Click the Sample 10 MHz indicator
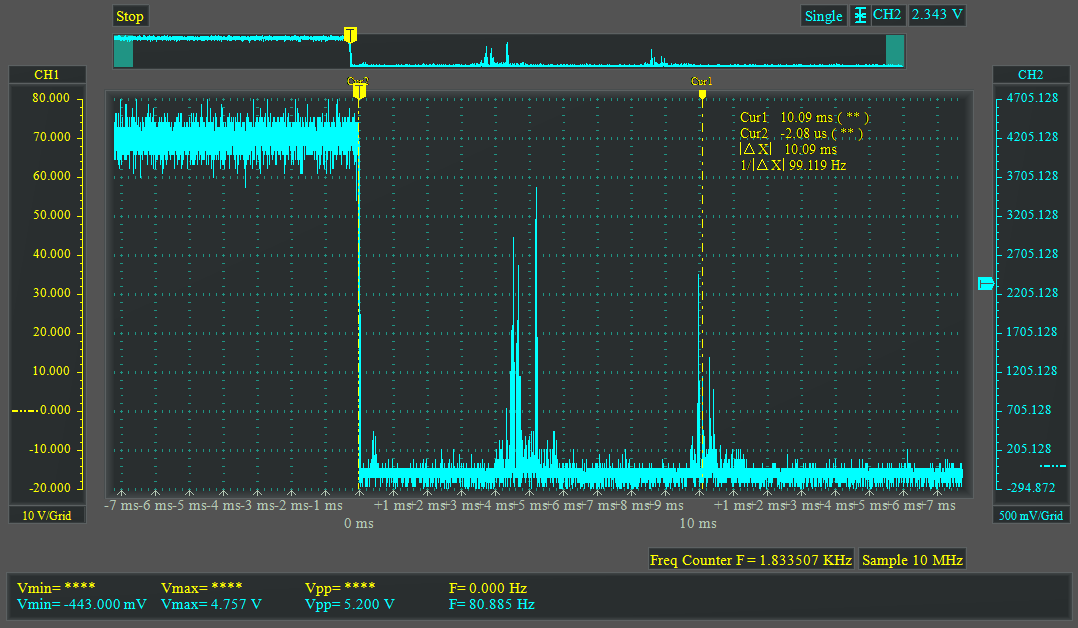Screen dimensions: 1078x628 [x=912, y=560]
